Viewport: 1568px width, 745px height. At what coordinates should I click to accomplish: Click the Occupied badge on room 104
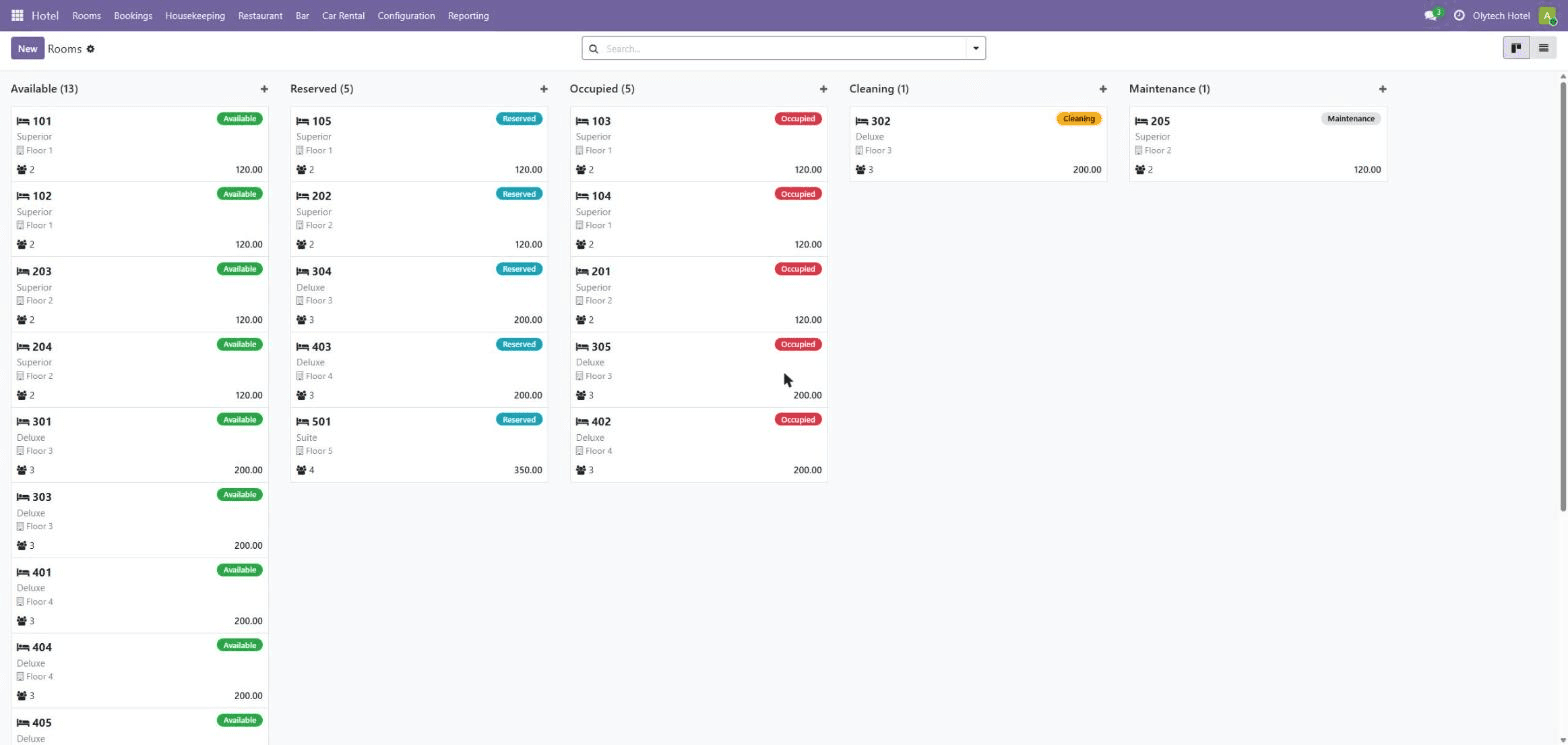pos(798,194)
